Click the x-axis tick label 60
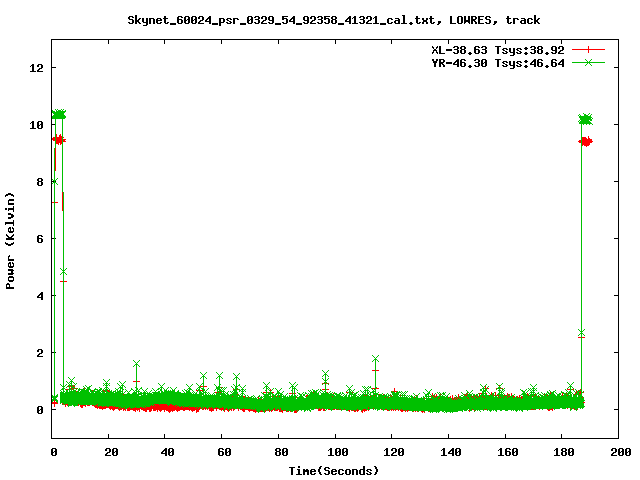This screenshot has width=640, height=480. coord(224,452)
